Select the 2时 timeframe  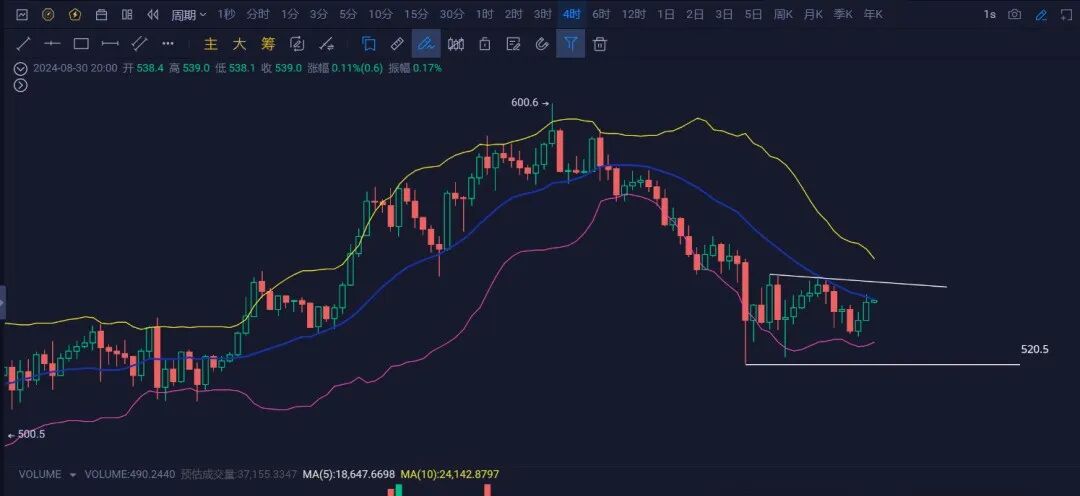pos(513,14)
